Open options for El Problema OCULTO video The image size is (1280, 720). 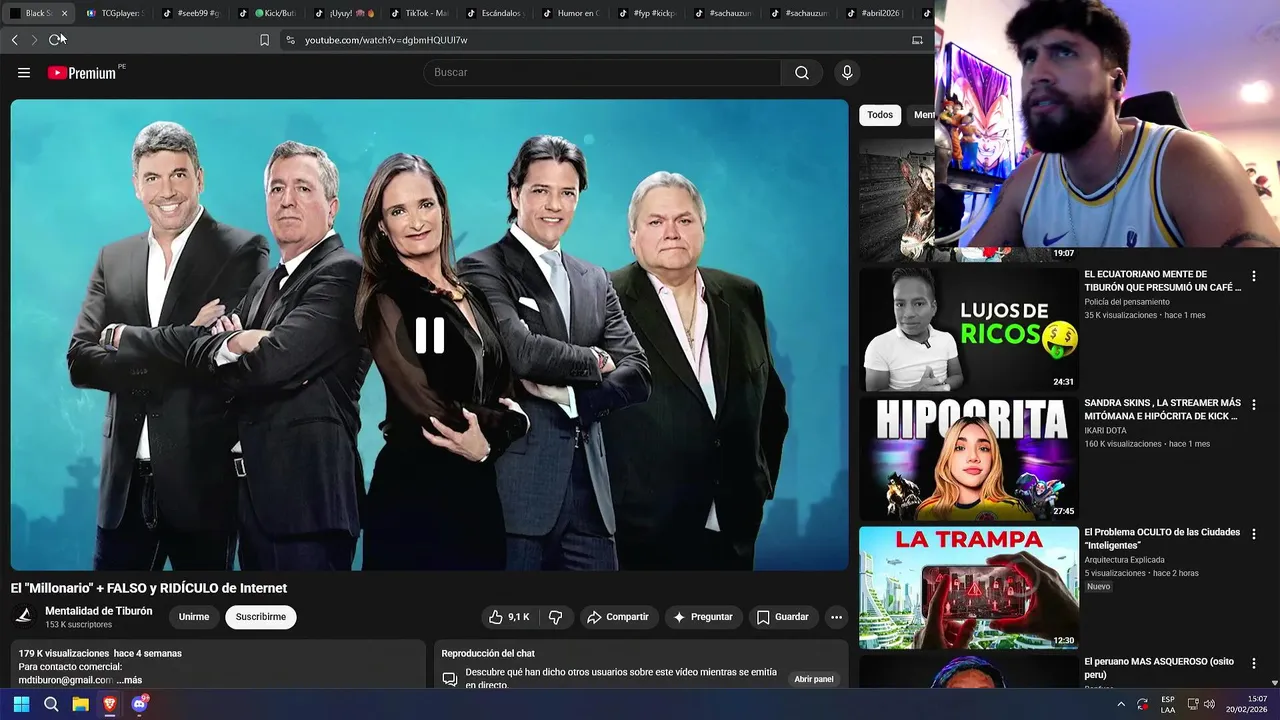(x=1254, y=534)
